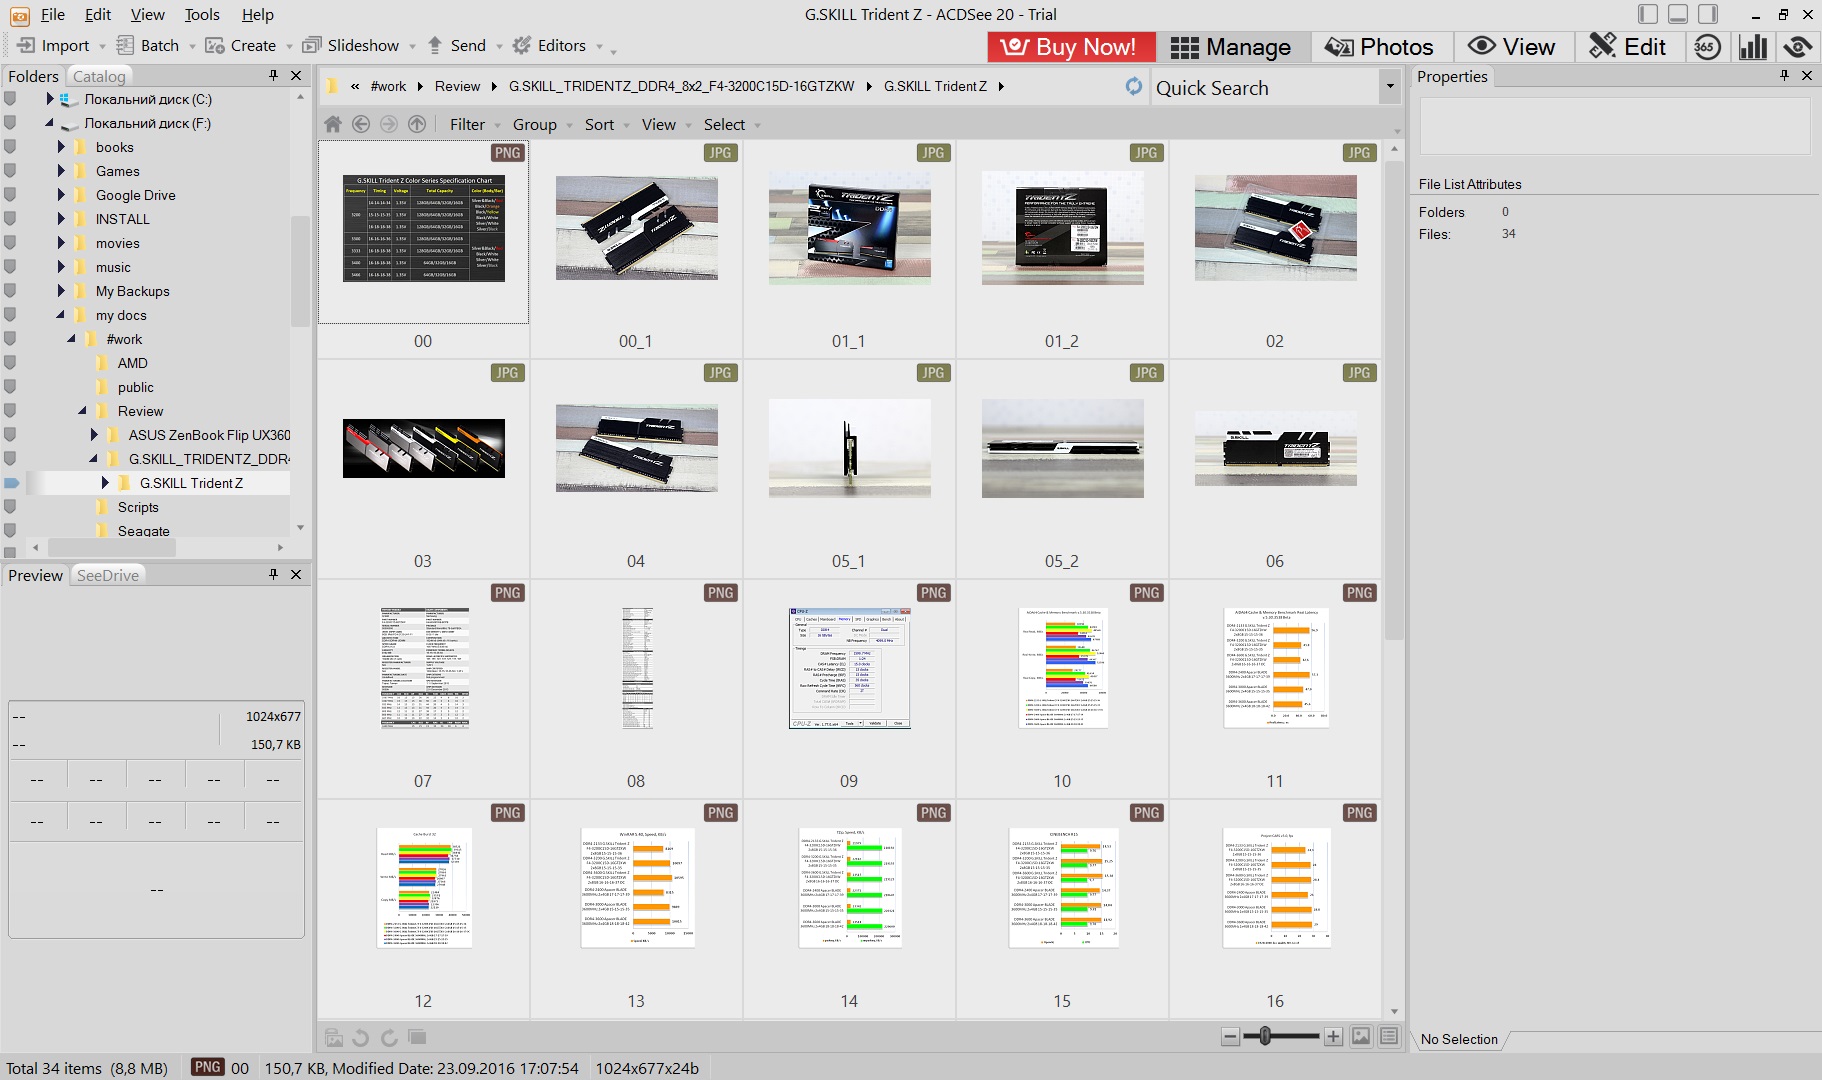Open the File menu
Screen dimensions: 1822x1080
click(x=52, y=14)
